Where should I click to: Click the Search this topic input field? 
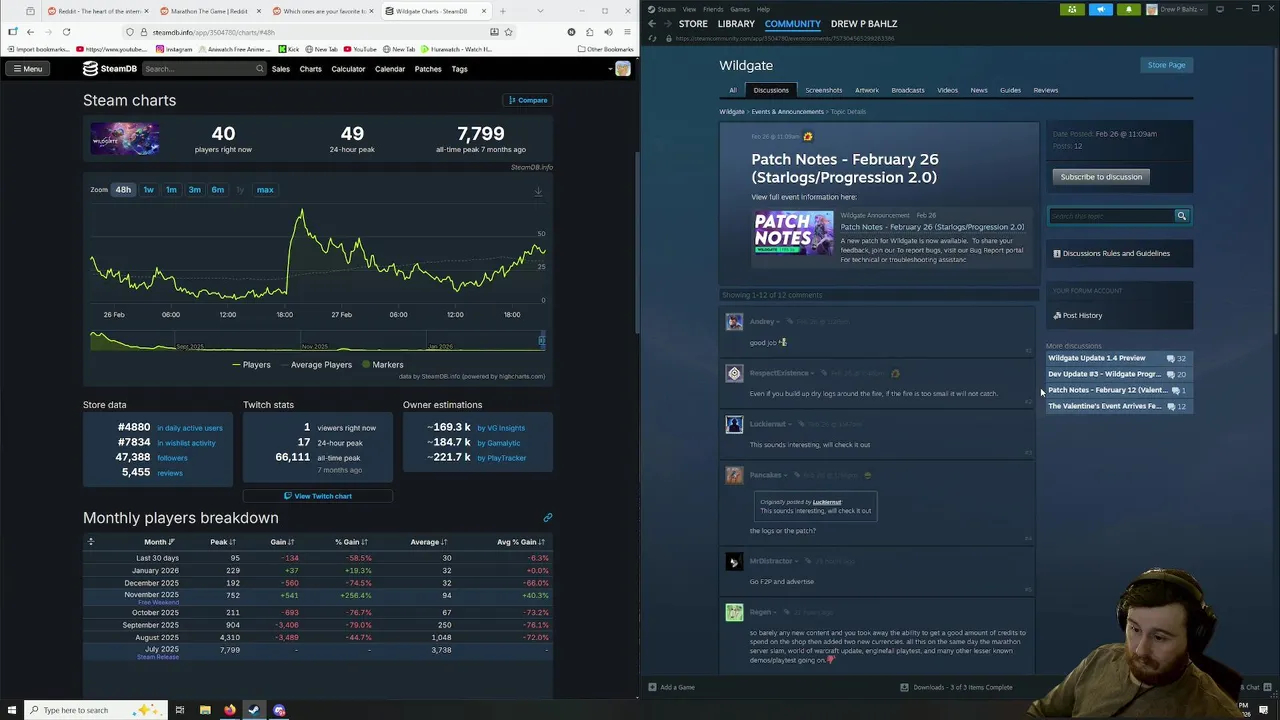click(x=1111, y=216)
